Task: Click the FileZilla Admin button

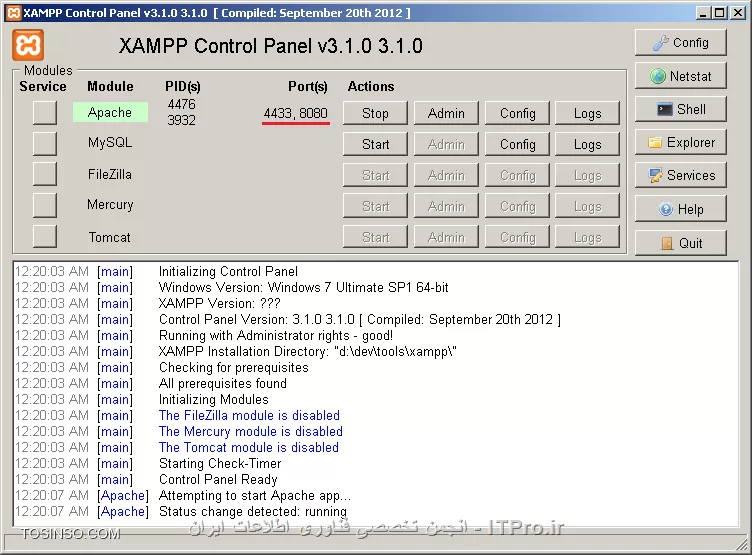Action: click(446, 175)
